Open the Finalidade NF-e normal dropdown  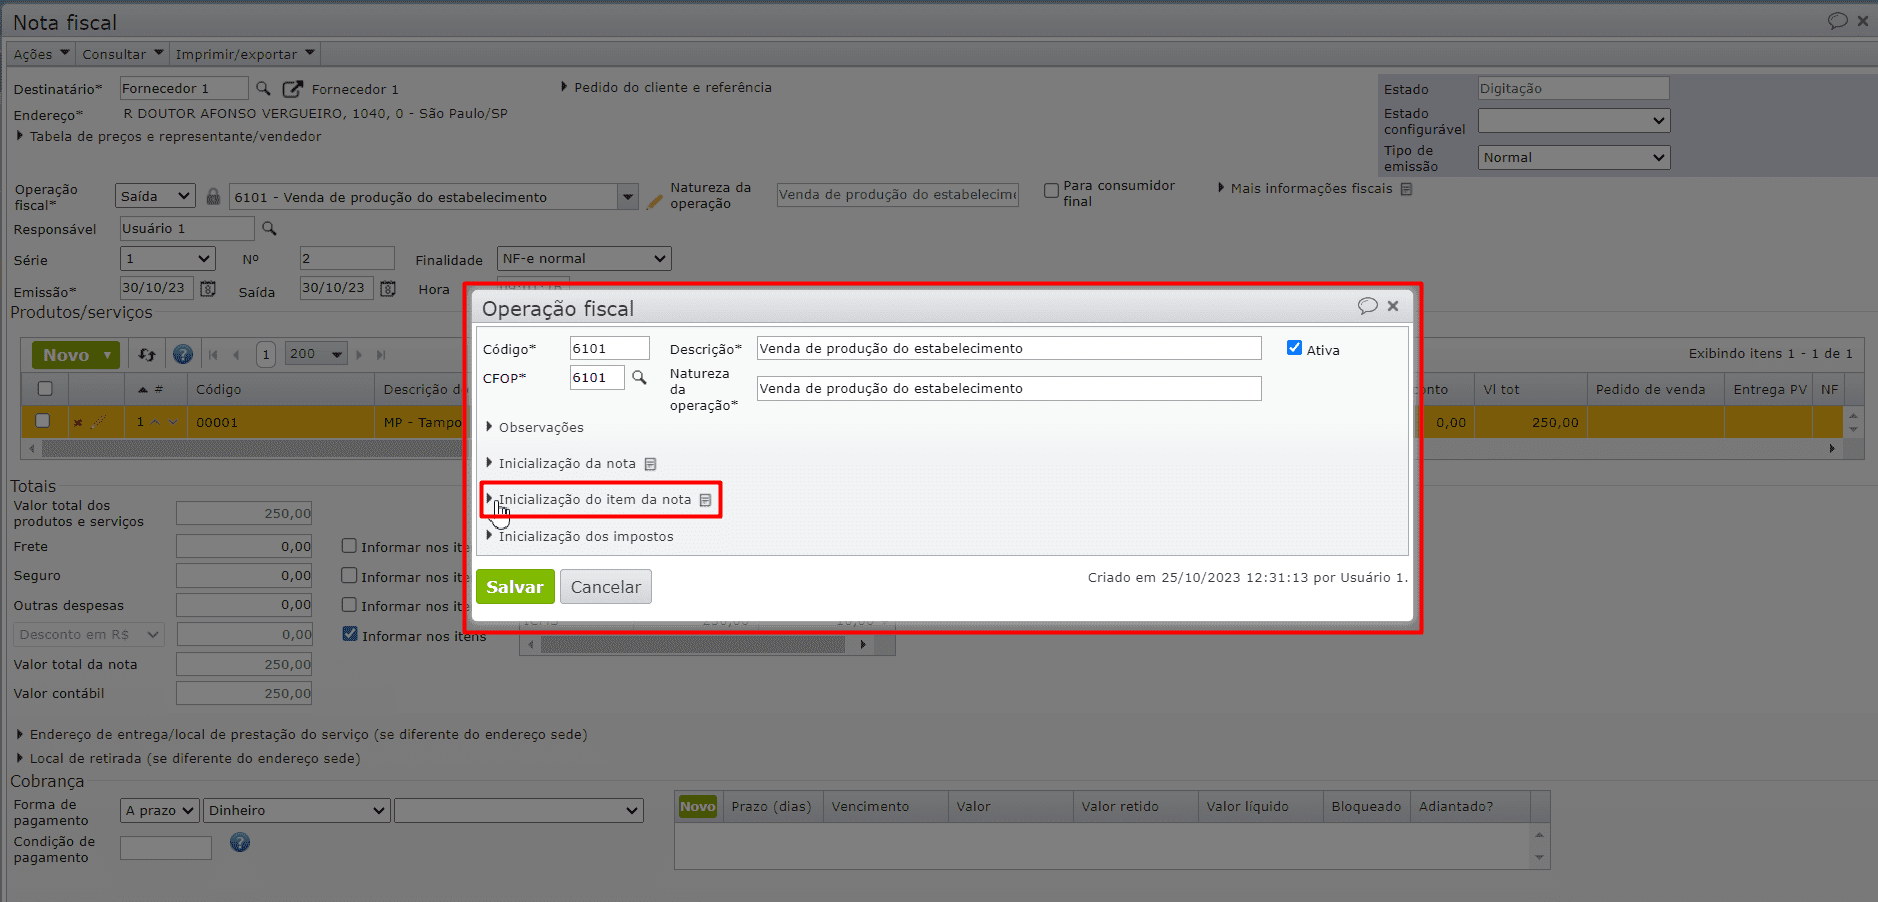584,259
